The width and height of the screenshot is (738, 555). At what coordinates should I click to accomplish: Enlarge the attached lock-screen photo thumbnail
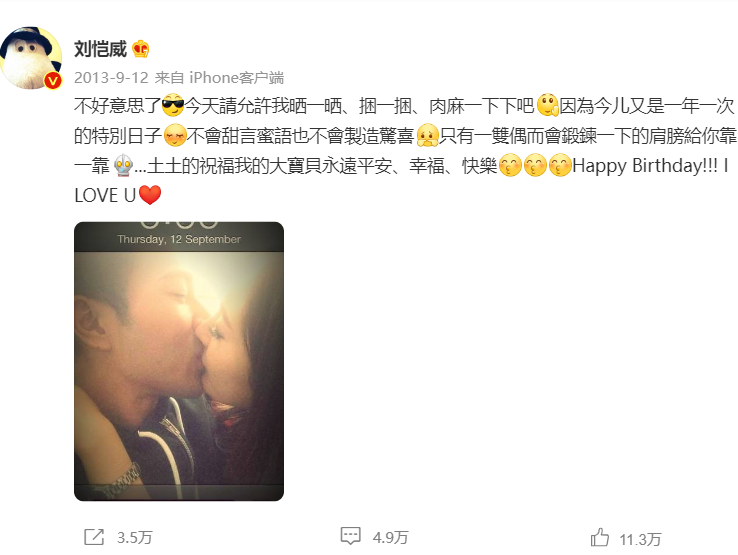(x=179, y=361)
